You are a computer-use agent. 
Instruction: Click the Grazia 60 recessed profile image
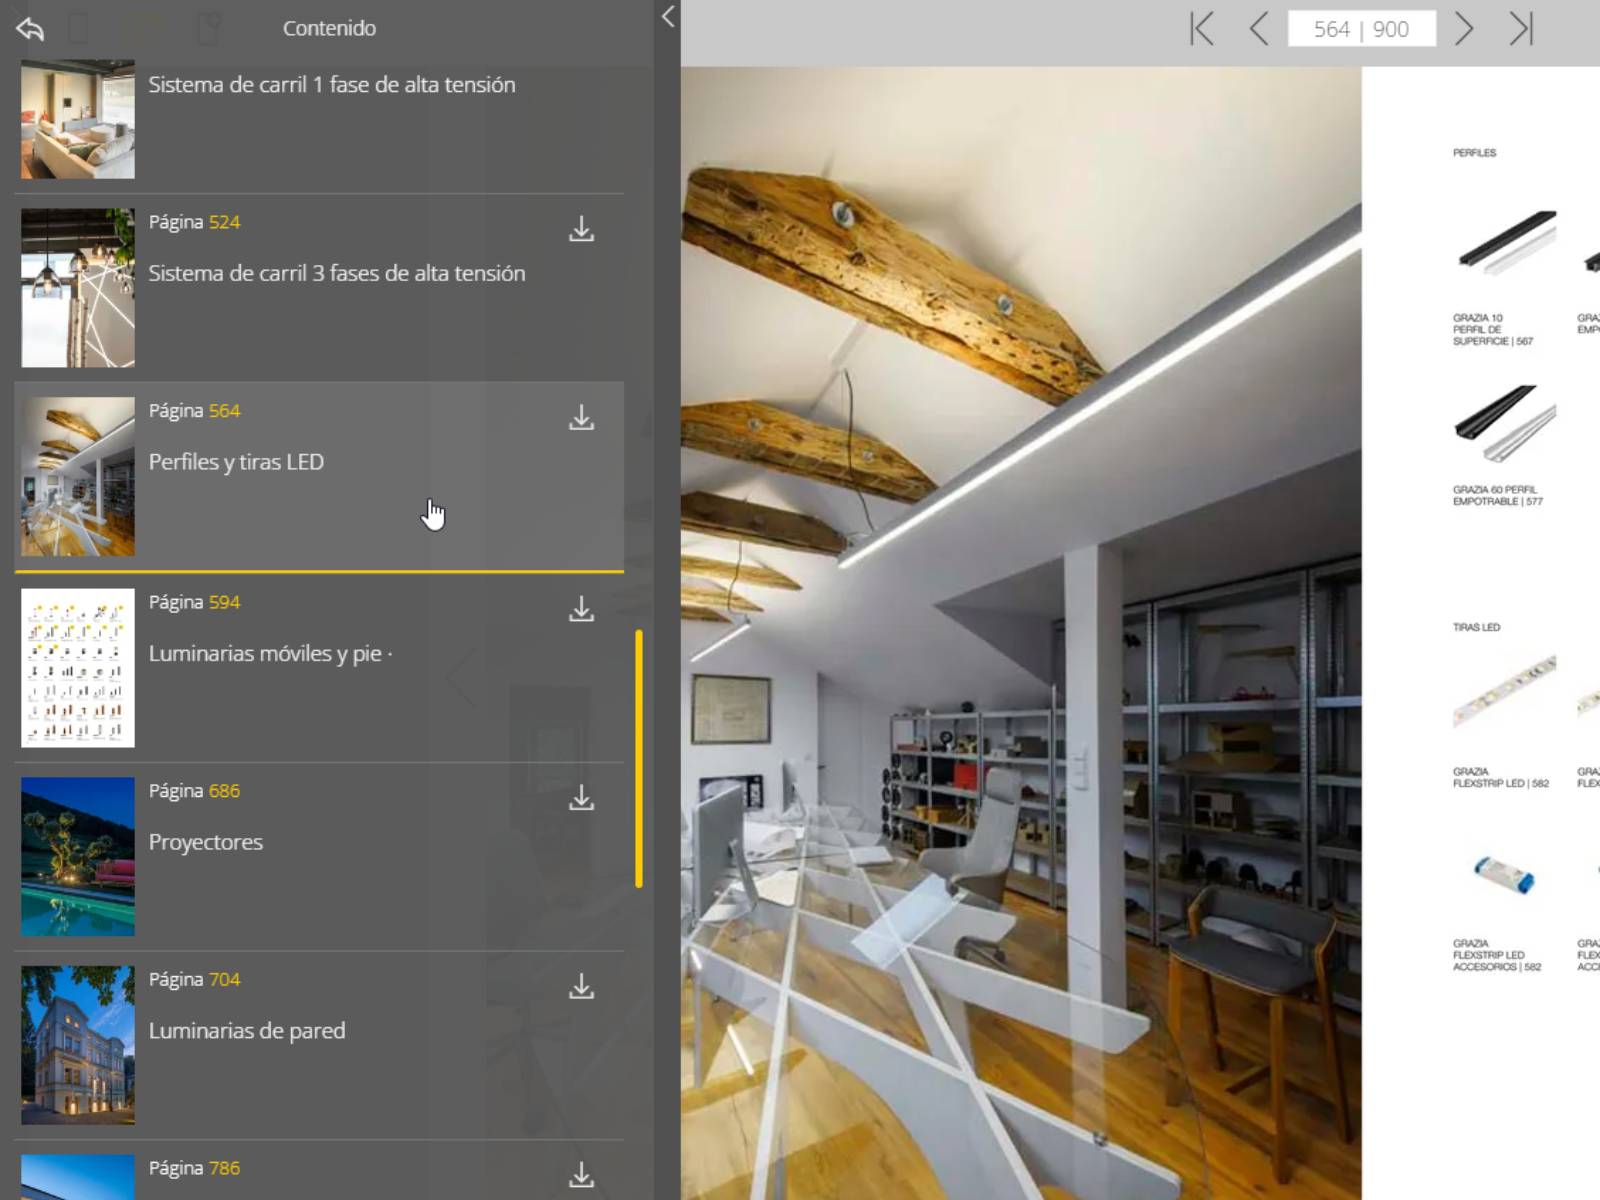[x=1506, y=424]
